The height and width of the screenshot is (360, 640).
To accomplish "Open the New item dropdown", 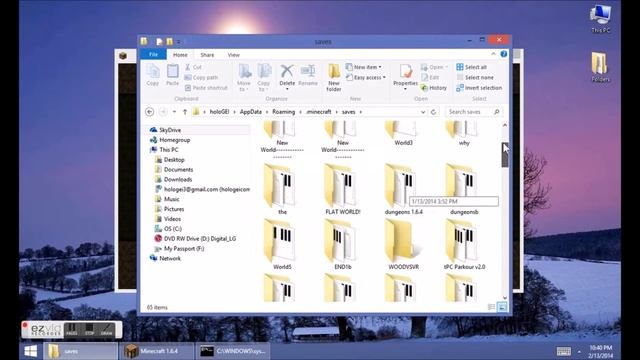I will [x=363, y=67].
